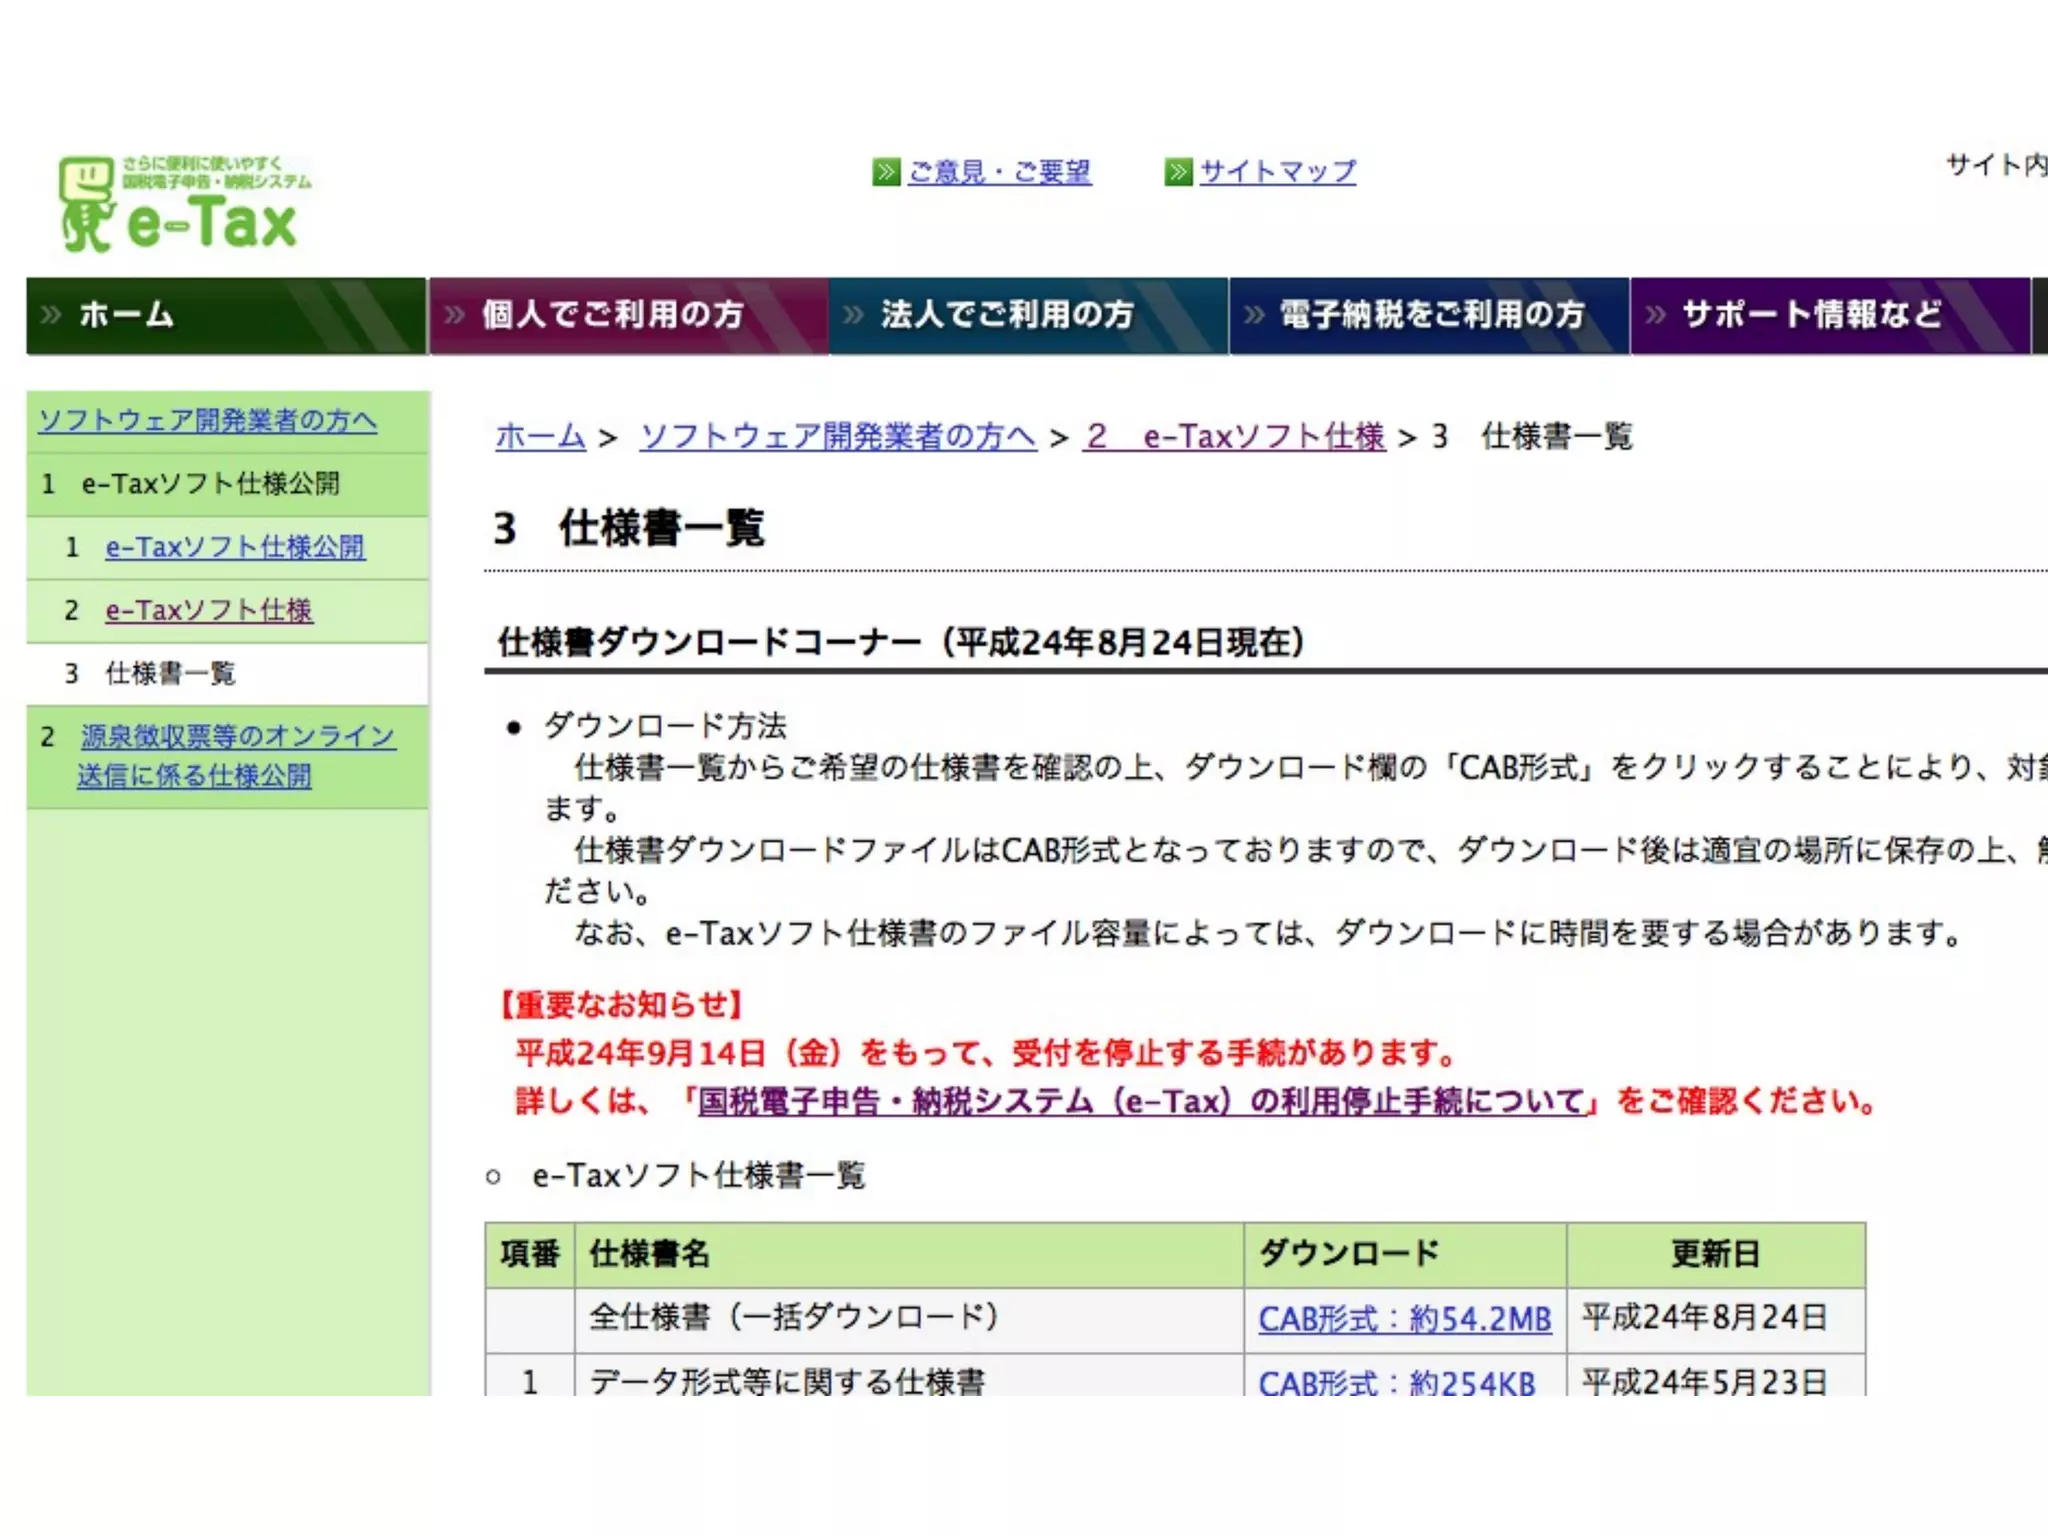Click chevron icon on ホーム nav tab

click(x=51, y=315)
